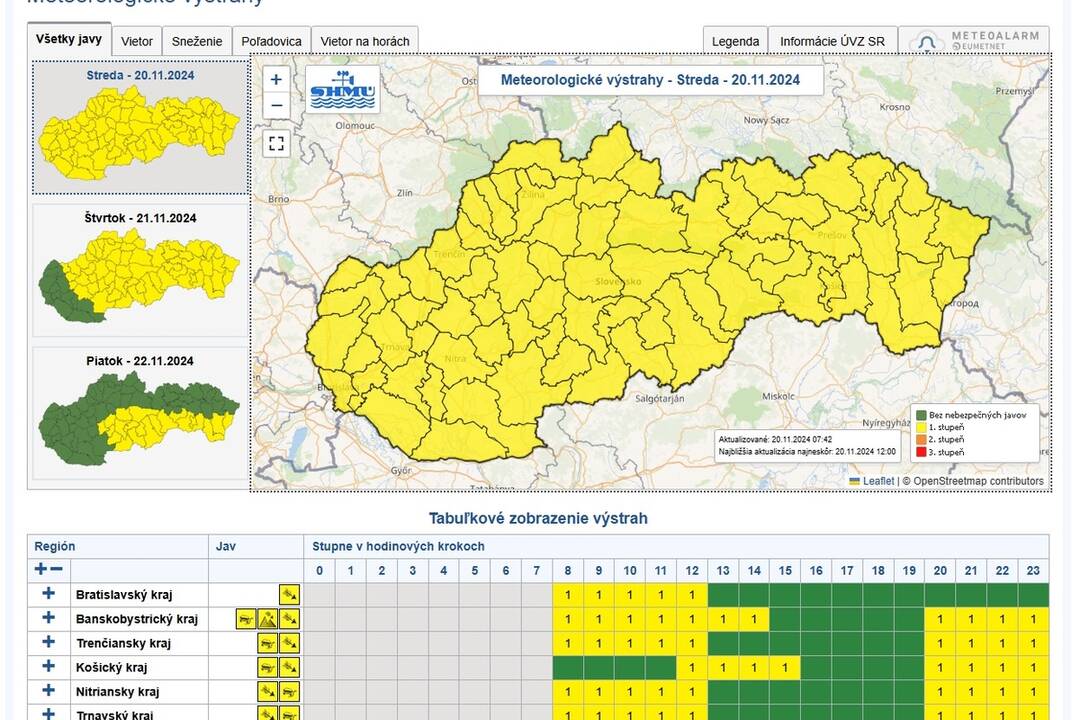Viewport: 1080px width, 720px height.
Task: Switch to the Vietor tab
Action: click(137, 41)
